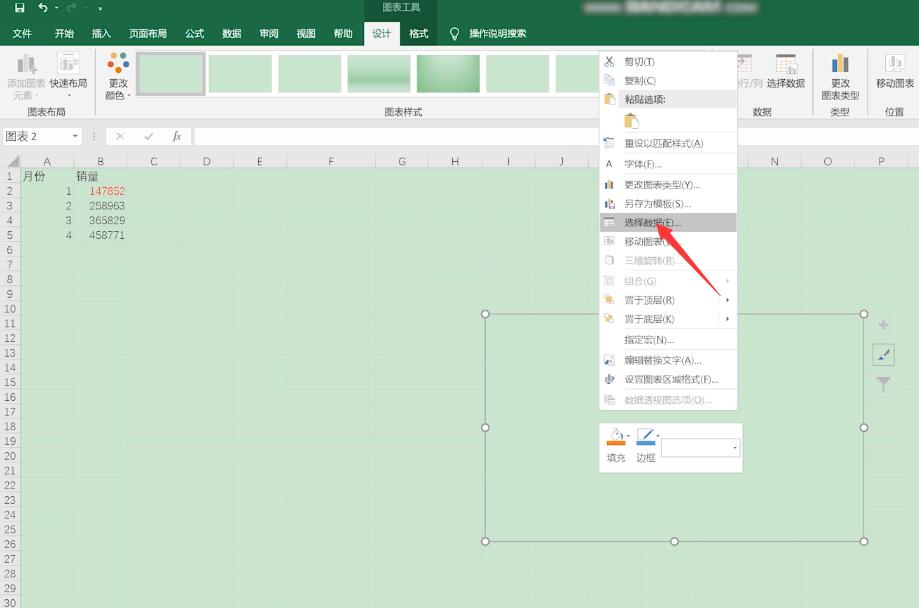The width and height of the screenshot is (919, 608).
Task: Choose Format Chart Area menu item
Action: (668, 379)
